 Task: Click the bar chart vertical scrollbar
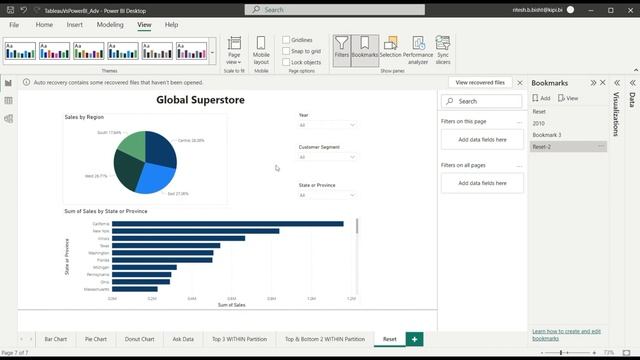click(x=357, y=226)
